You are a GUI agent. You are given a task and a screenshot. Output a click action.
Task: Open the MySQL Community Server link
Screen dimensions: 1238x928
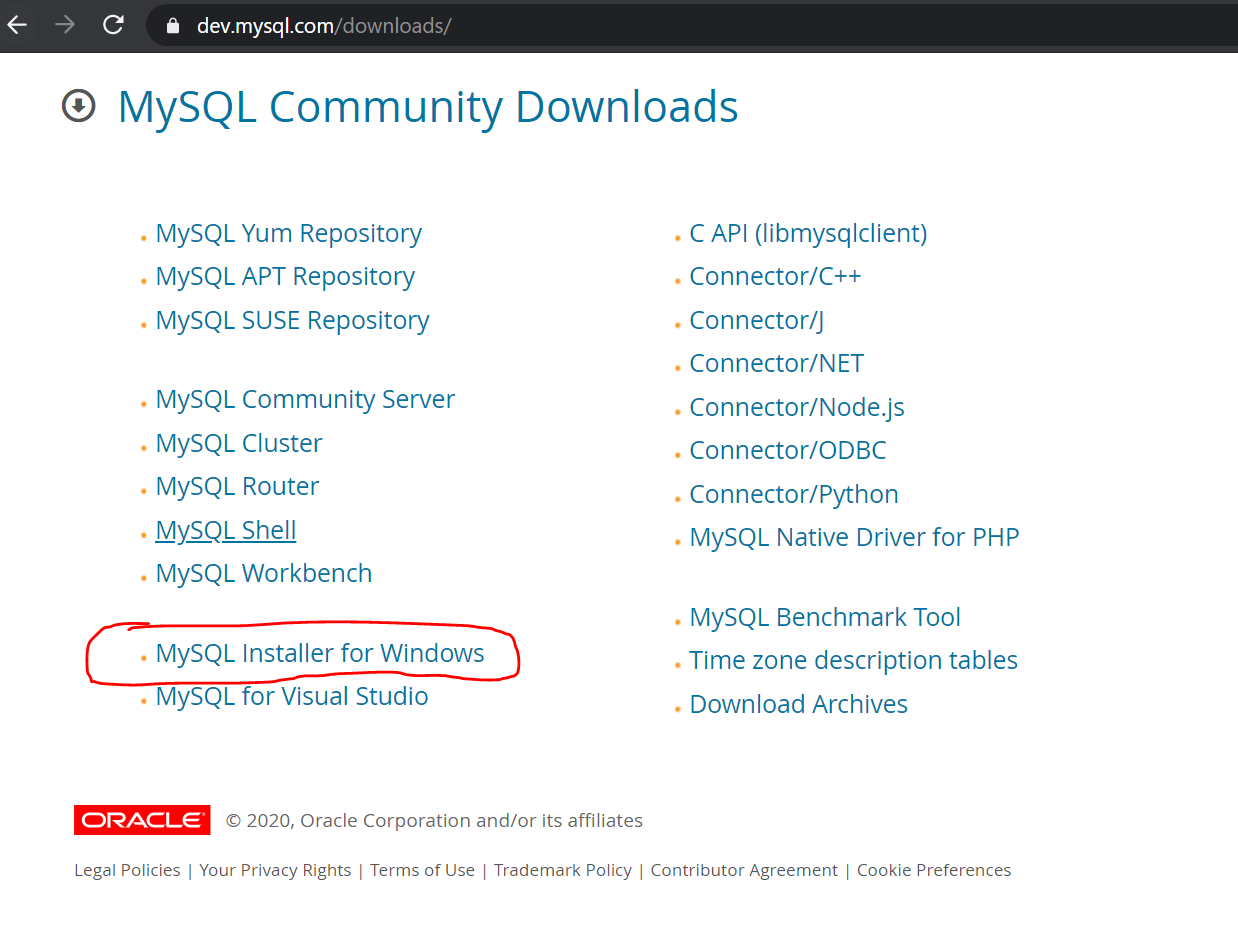305,400
